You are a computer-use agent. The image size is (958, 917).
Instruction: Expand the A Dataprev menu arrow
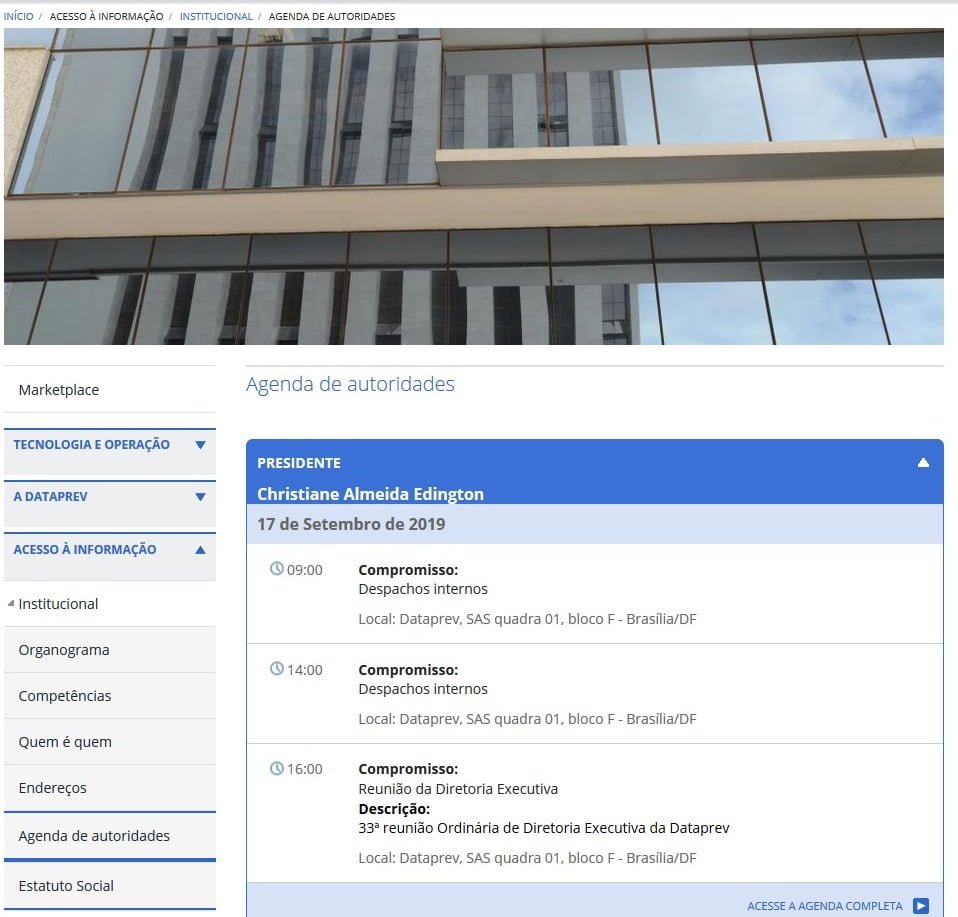(x=200, y=497)
